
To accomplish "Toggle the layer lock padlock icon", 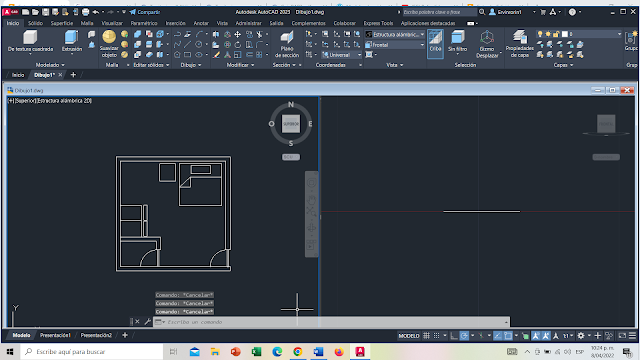I will [x=556, y=34].
